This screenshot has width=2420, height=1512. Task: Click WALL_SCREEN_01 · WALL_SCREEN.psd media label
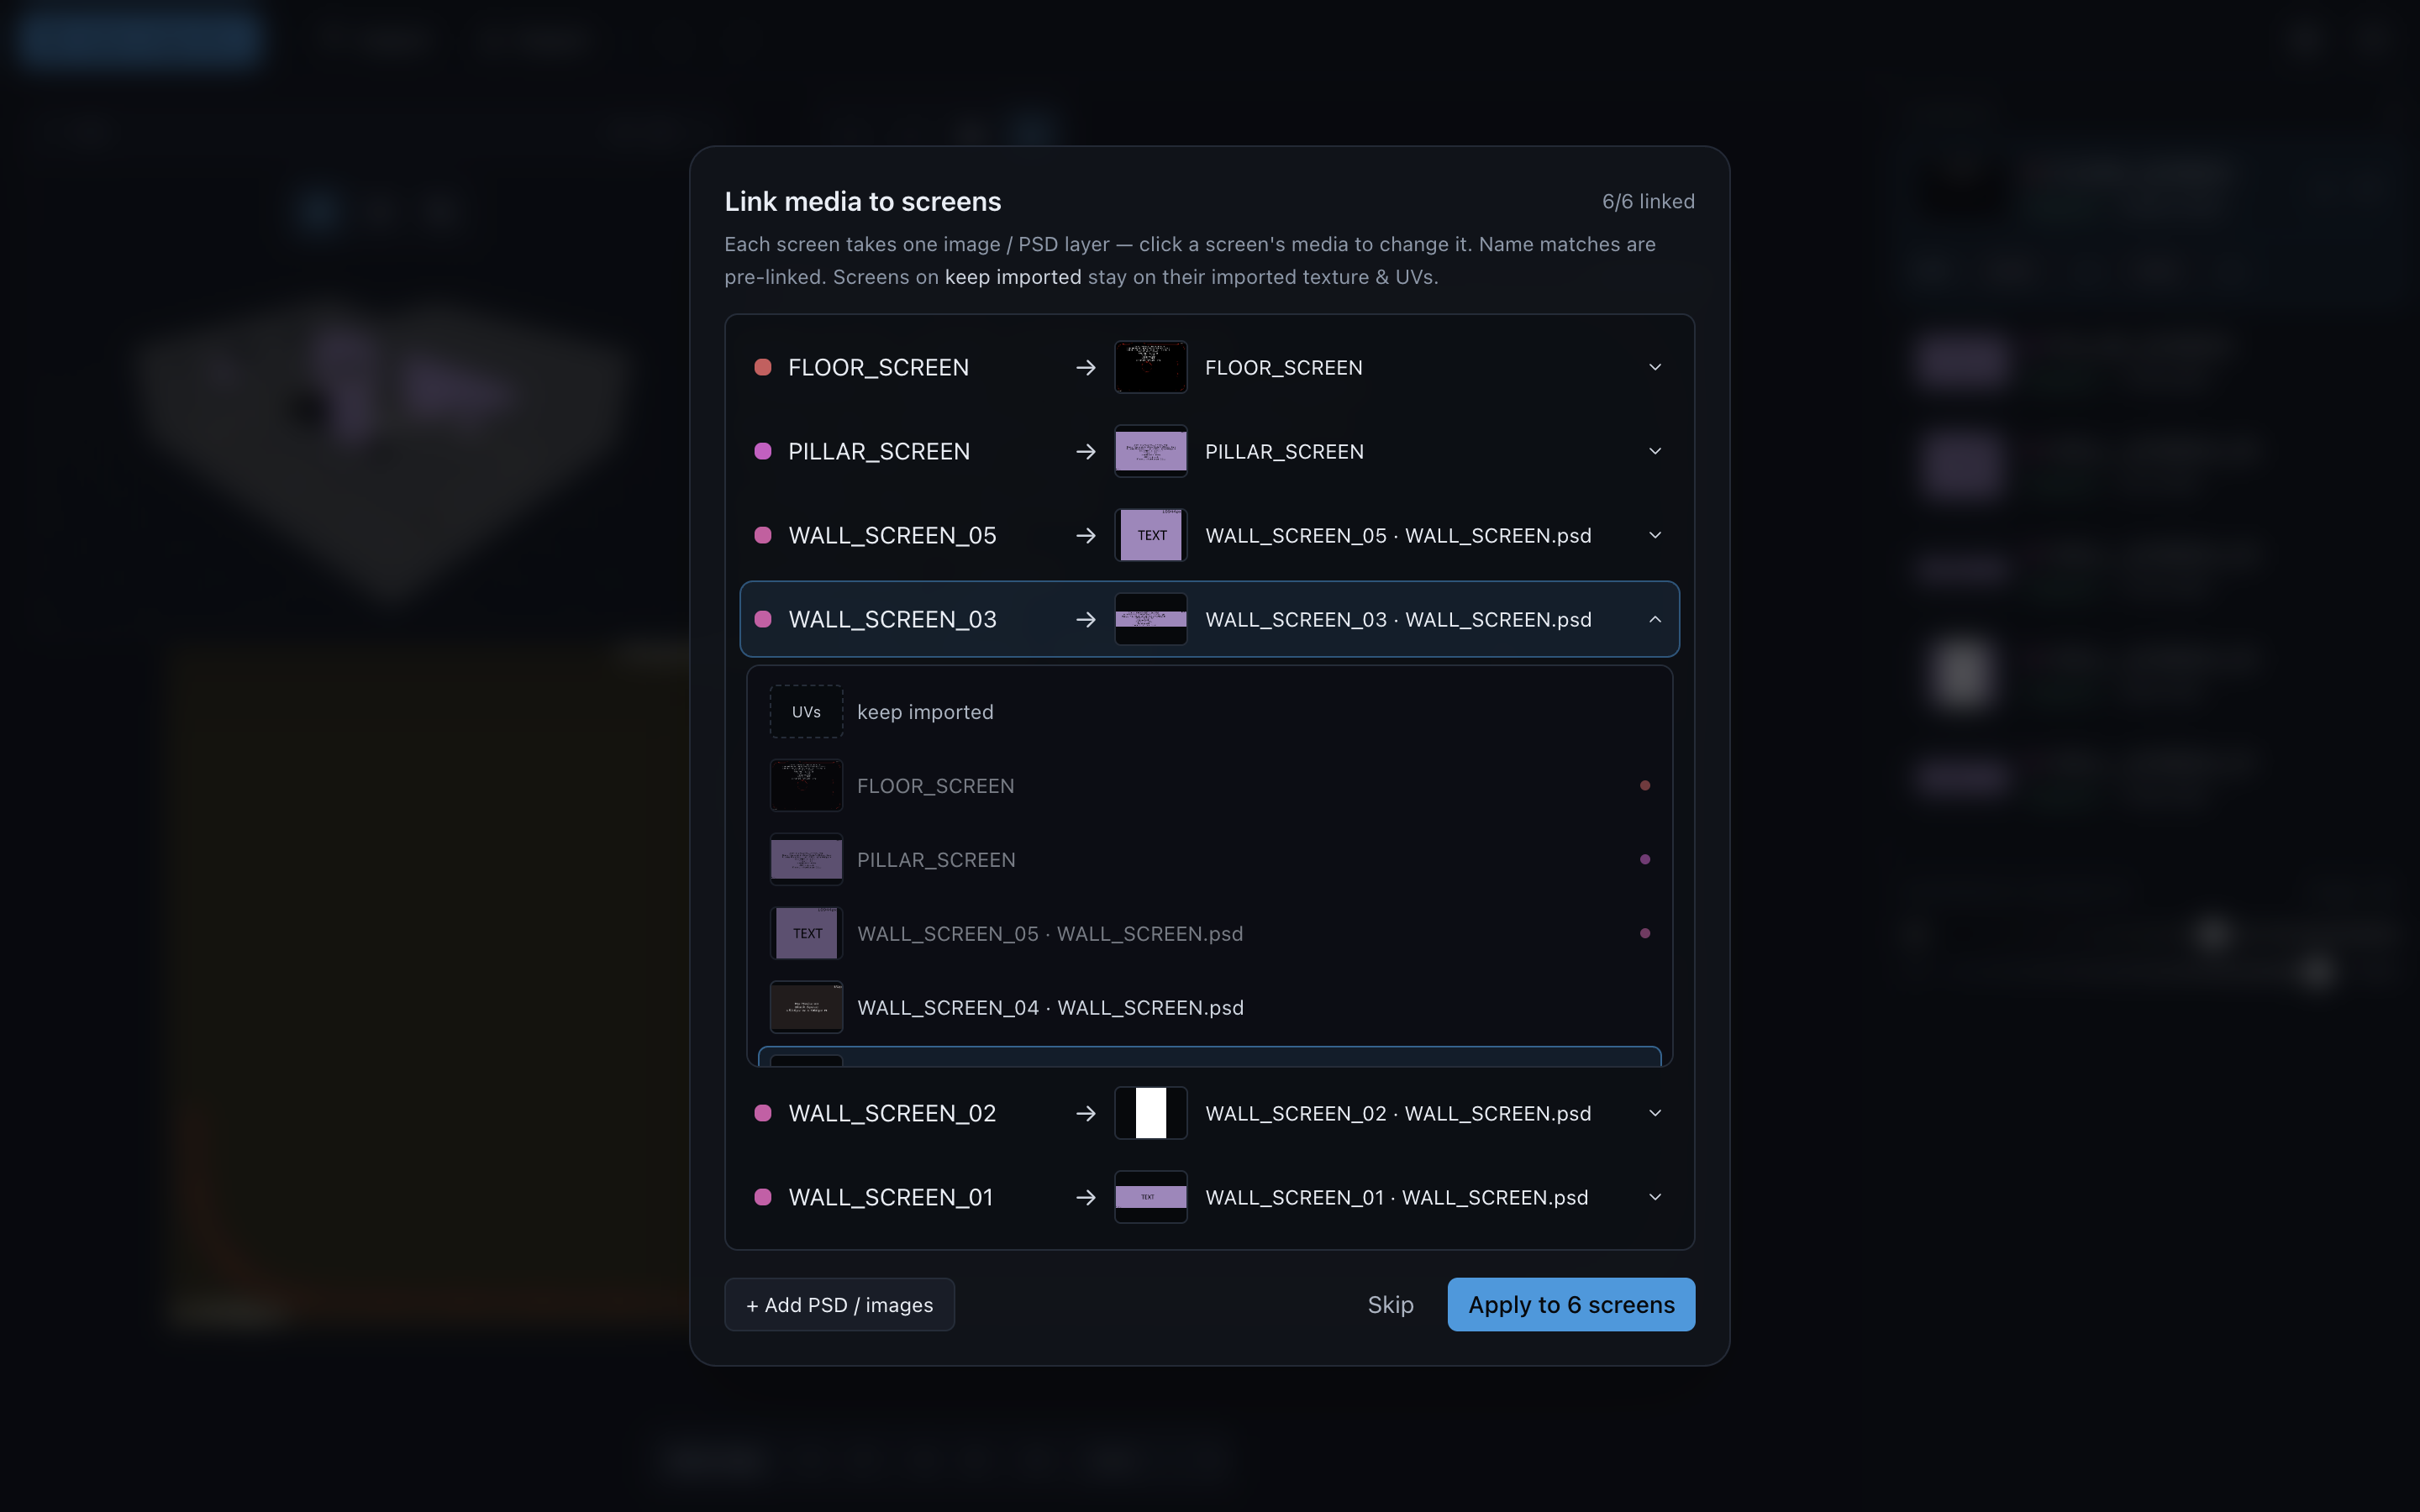click(x=1396, y=1197)
